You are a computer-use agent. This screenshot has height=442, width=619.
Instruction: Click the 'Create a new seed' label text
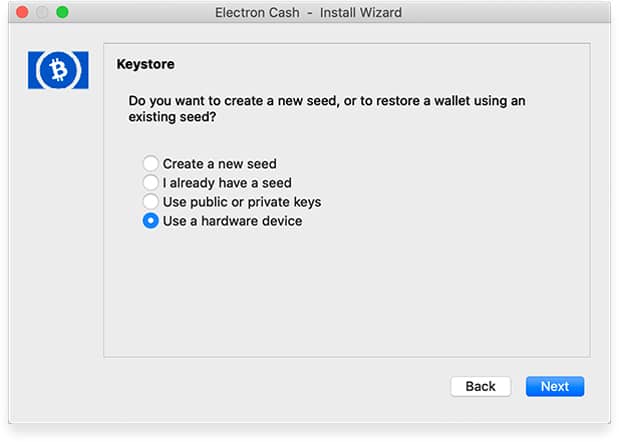(x=219, y=163)
